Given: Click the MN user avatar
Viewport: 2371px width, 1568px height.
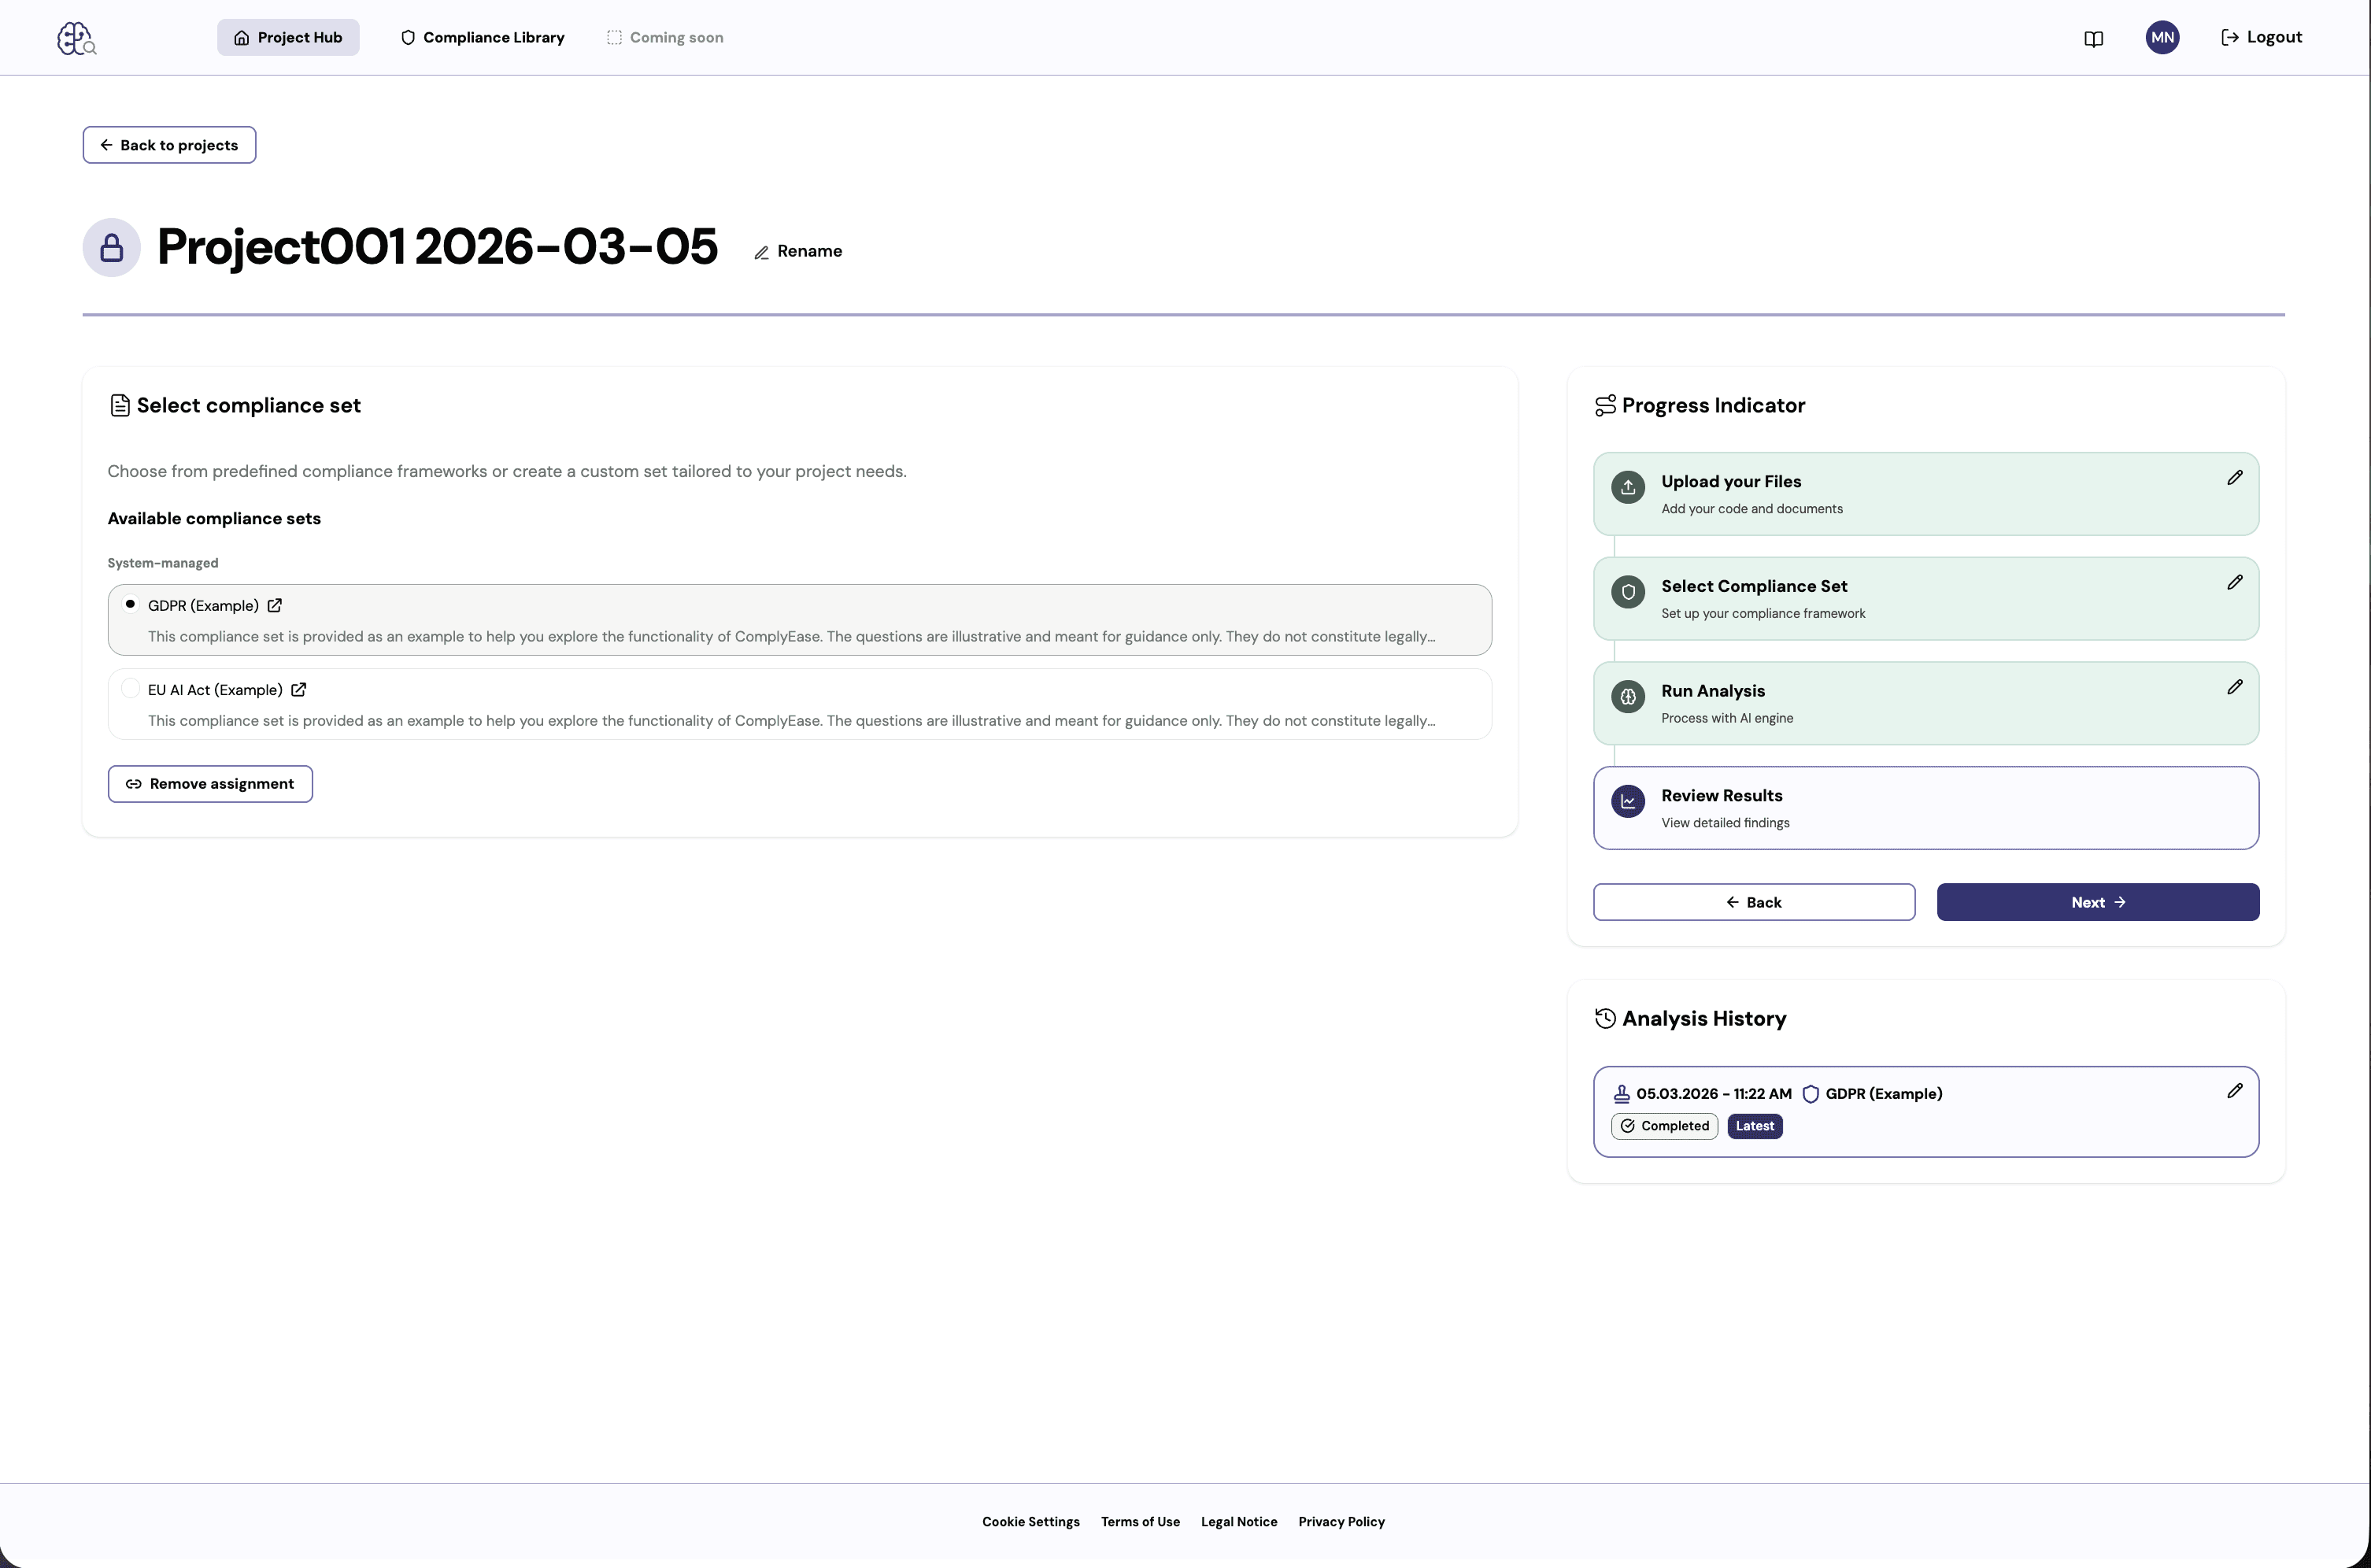Looking at the screenshot, I should (2161, 37).
